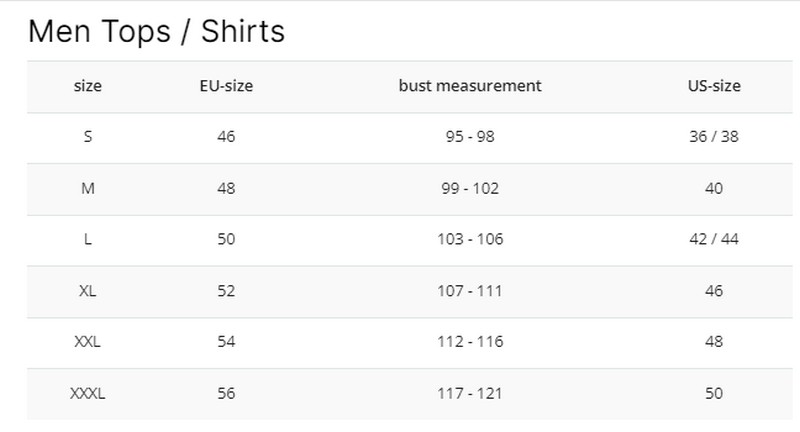Click bust measurement "117 - 121"
Viewport: 800px width, 432px height.
(x=469, y=394)
